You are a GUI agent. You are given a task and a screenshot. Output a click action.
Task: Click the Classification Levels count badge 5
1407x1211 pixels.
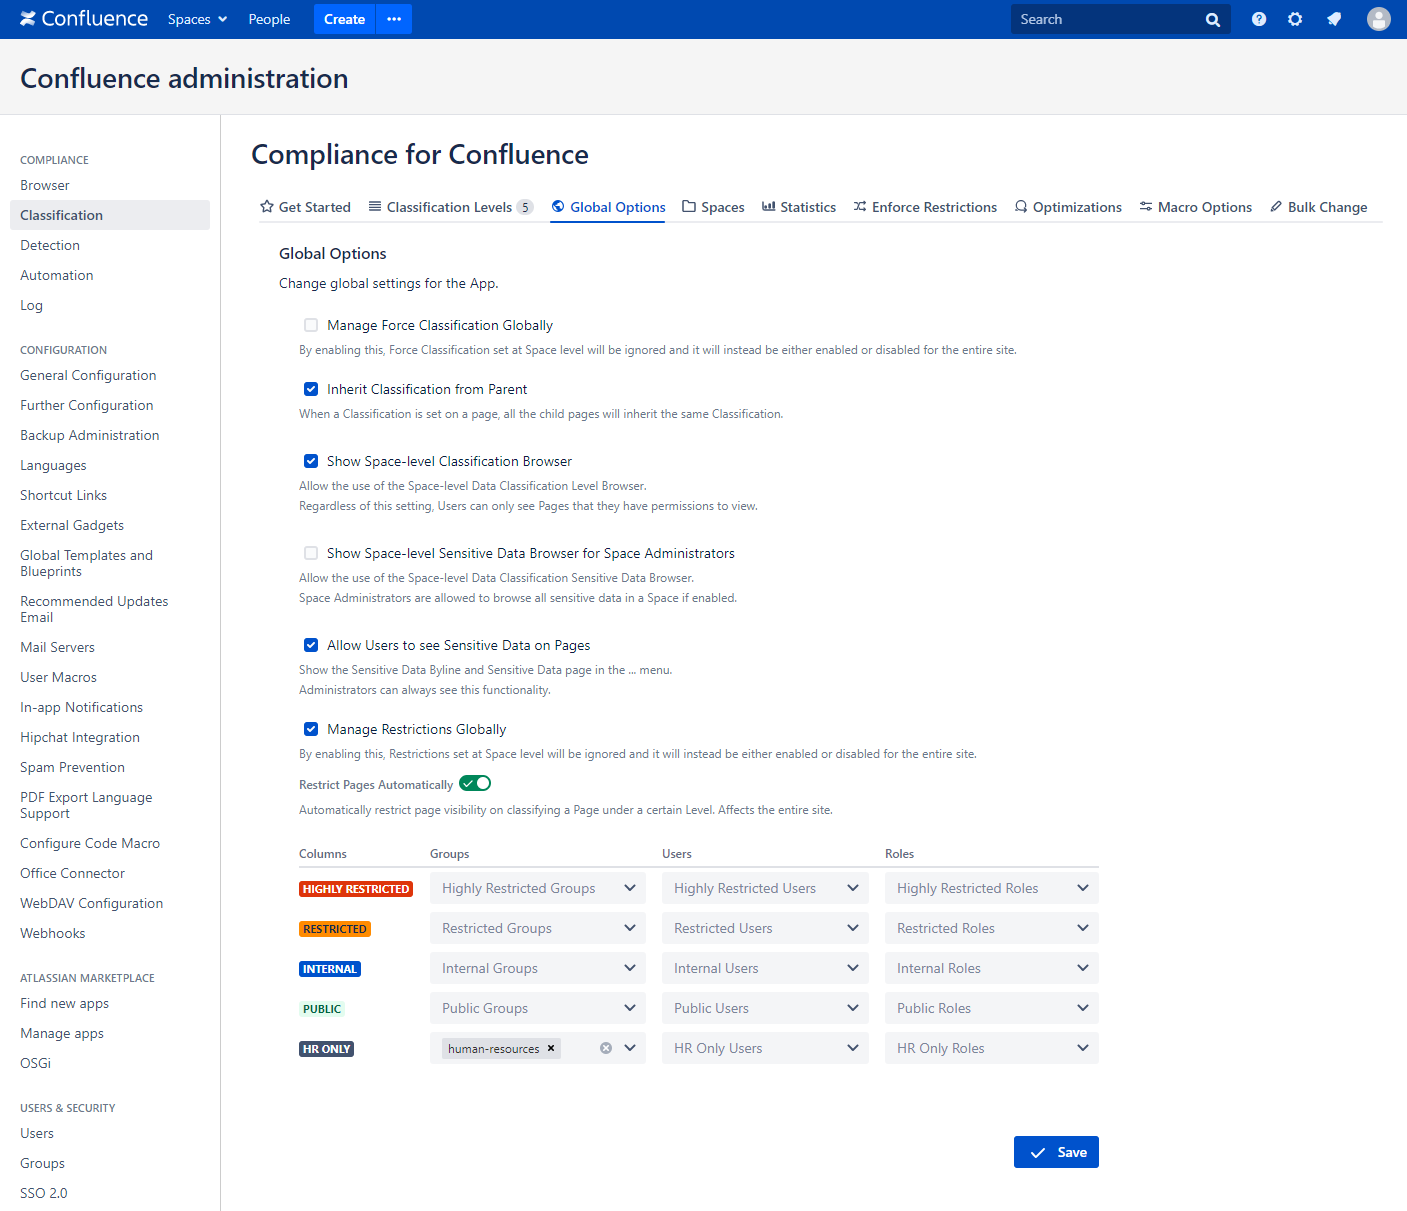click(x=525, y=207)
